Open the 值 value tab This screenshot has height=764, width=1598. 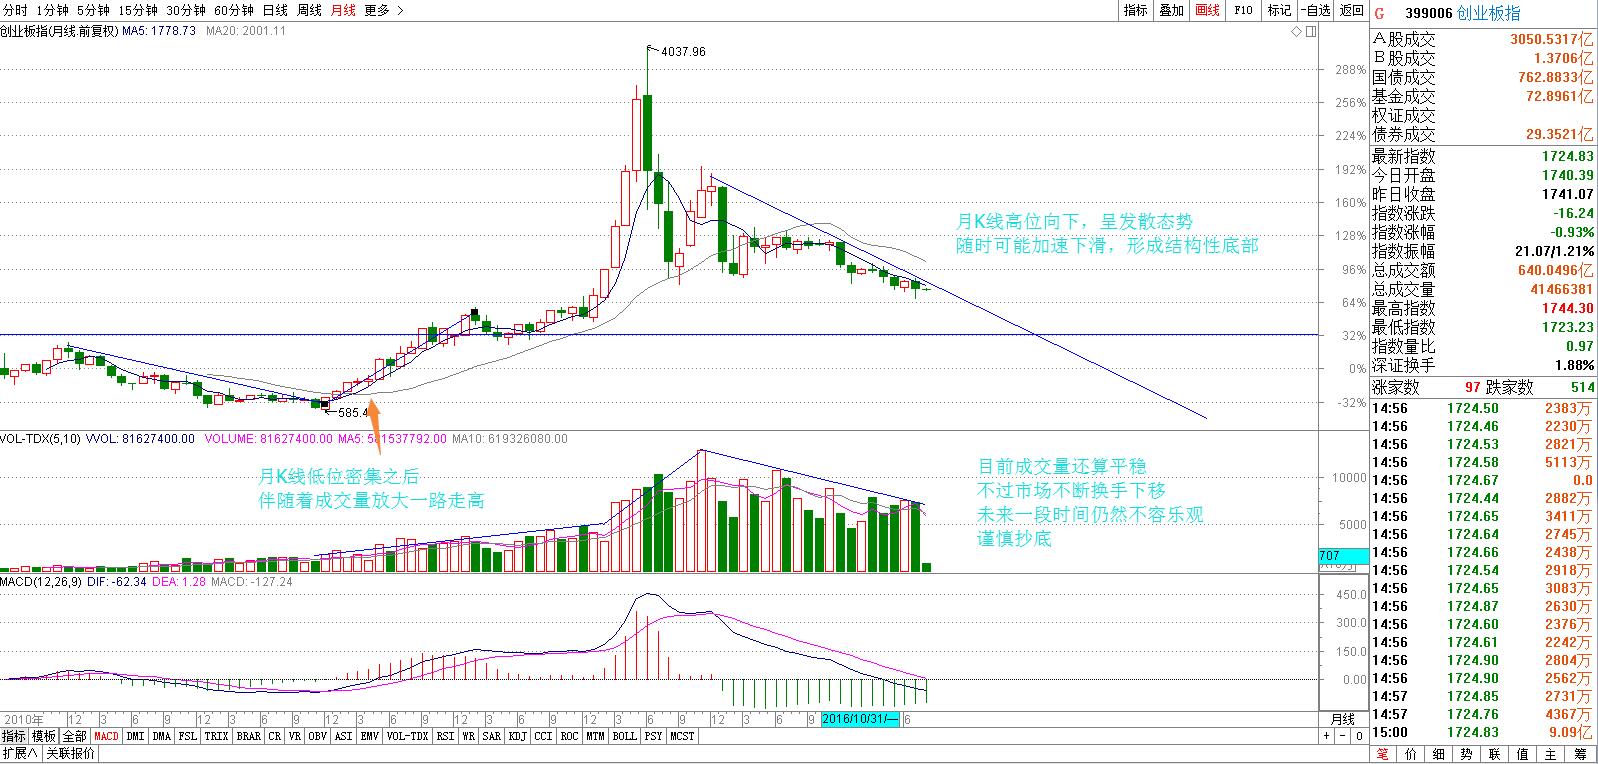click(x=1523, y=754)
